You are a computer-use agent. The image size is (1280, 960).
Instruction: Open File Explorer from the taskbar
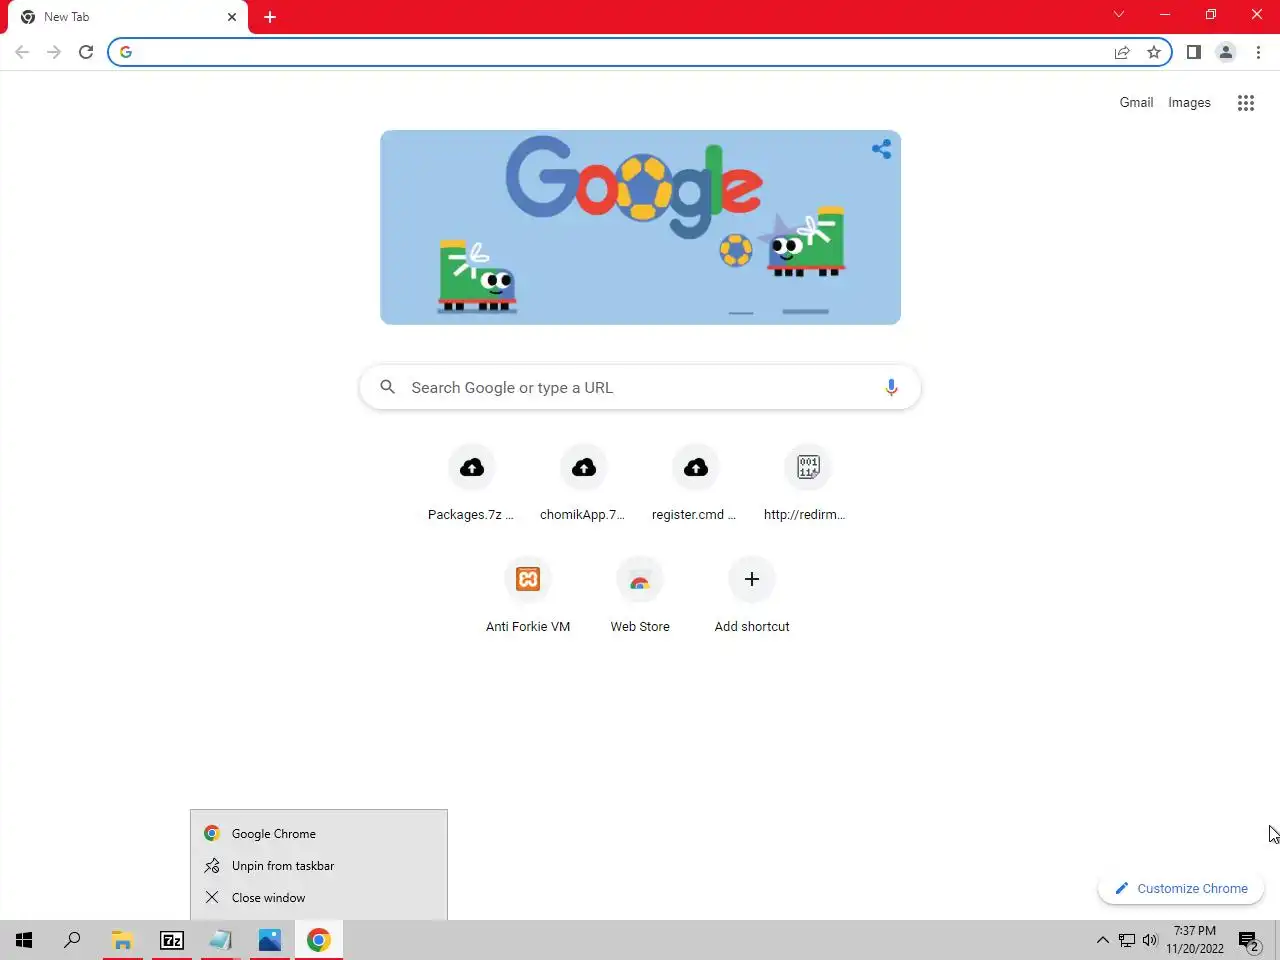point(123,940)
